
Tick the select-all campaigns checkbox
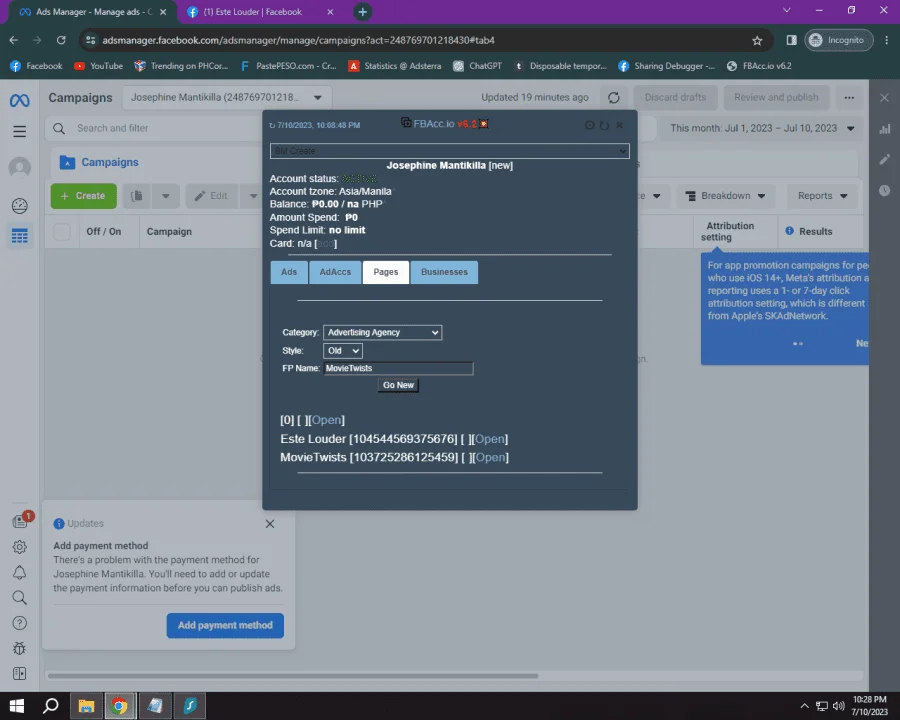pyautogui.click(x=62, y=231)
